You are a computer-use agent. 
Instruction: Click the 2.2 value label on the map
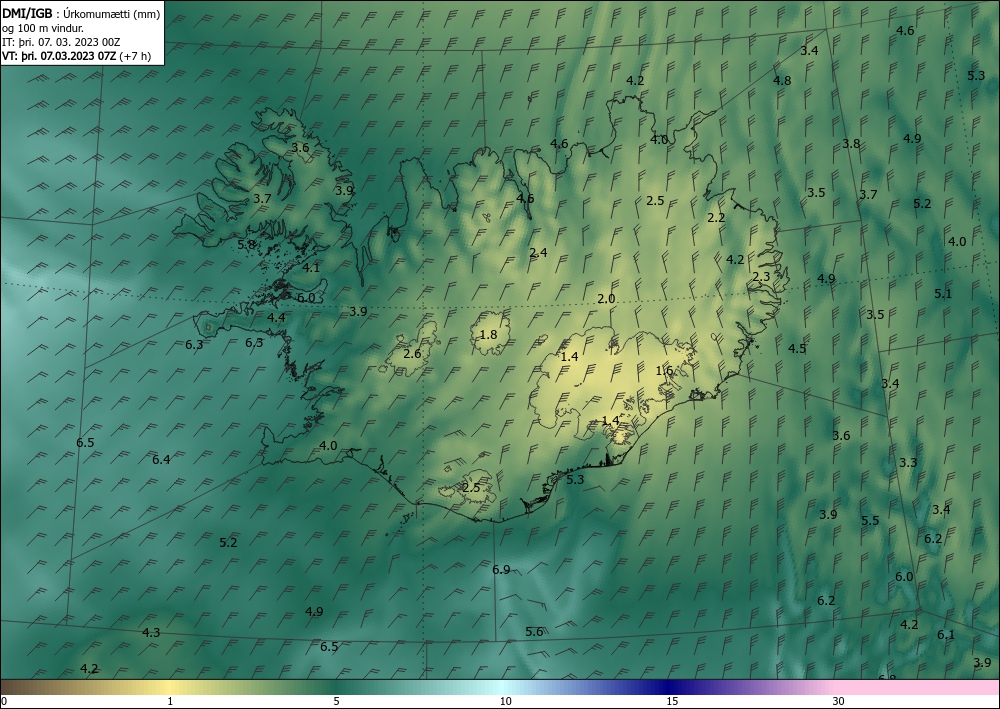tap(716, 217)
